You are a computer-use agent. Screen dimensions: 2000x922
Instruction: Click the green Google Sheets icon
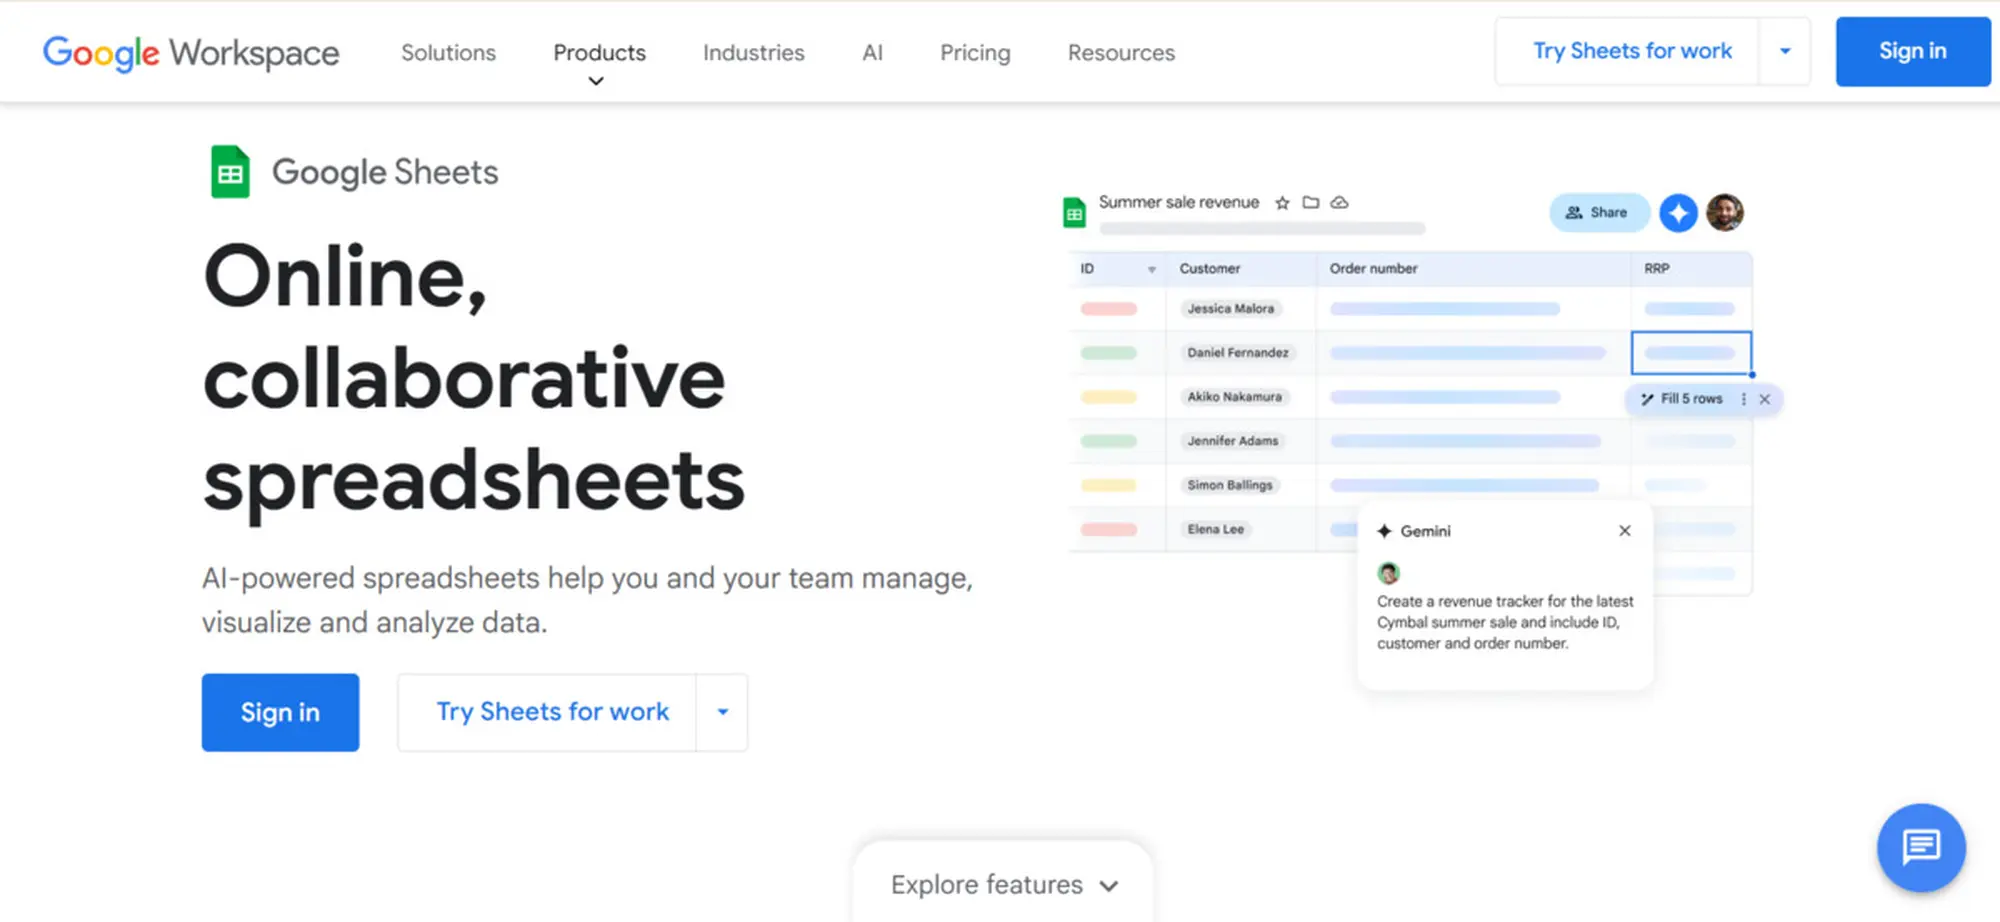[230, 172]
